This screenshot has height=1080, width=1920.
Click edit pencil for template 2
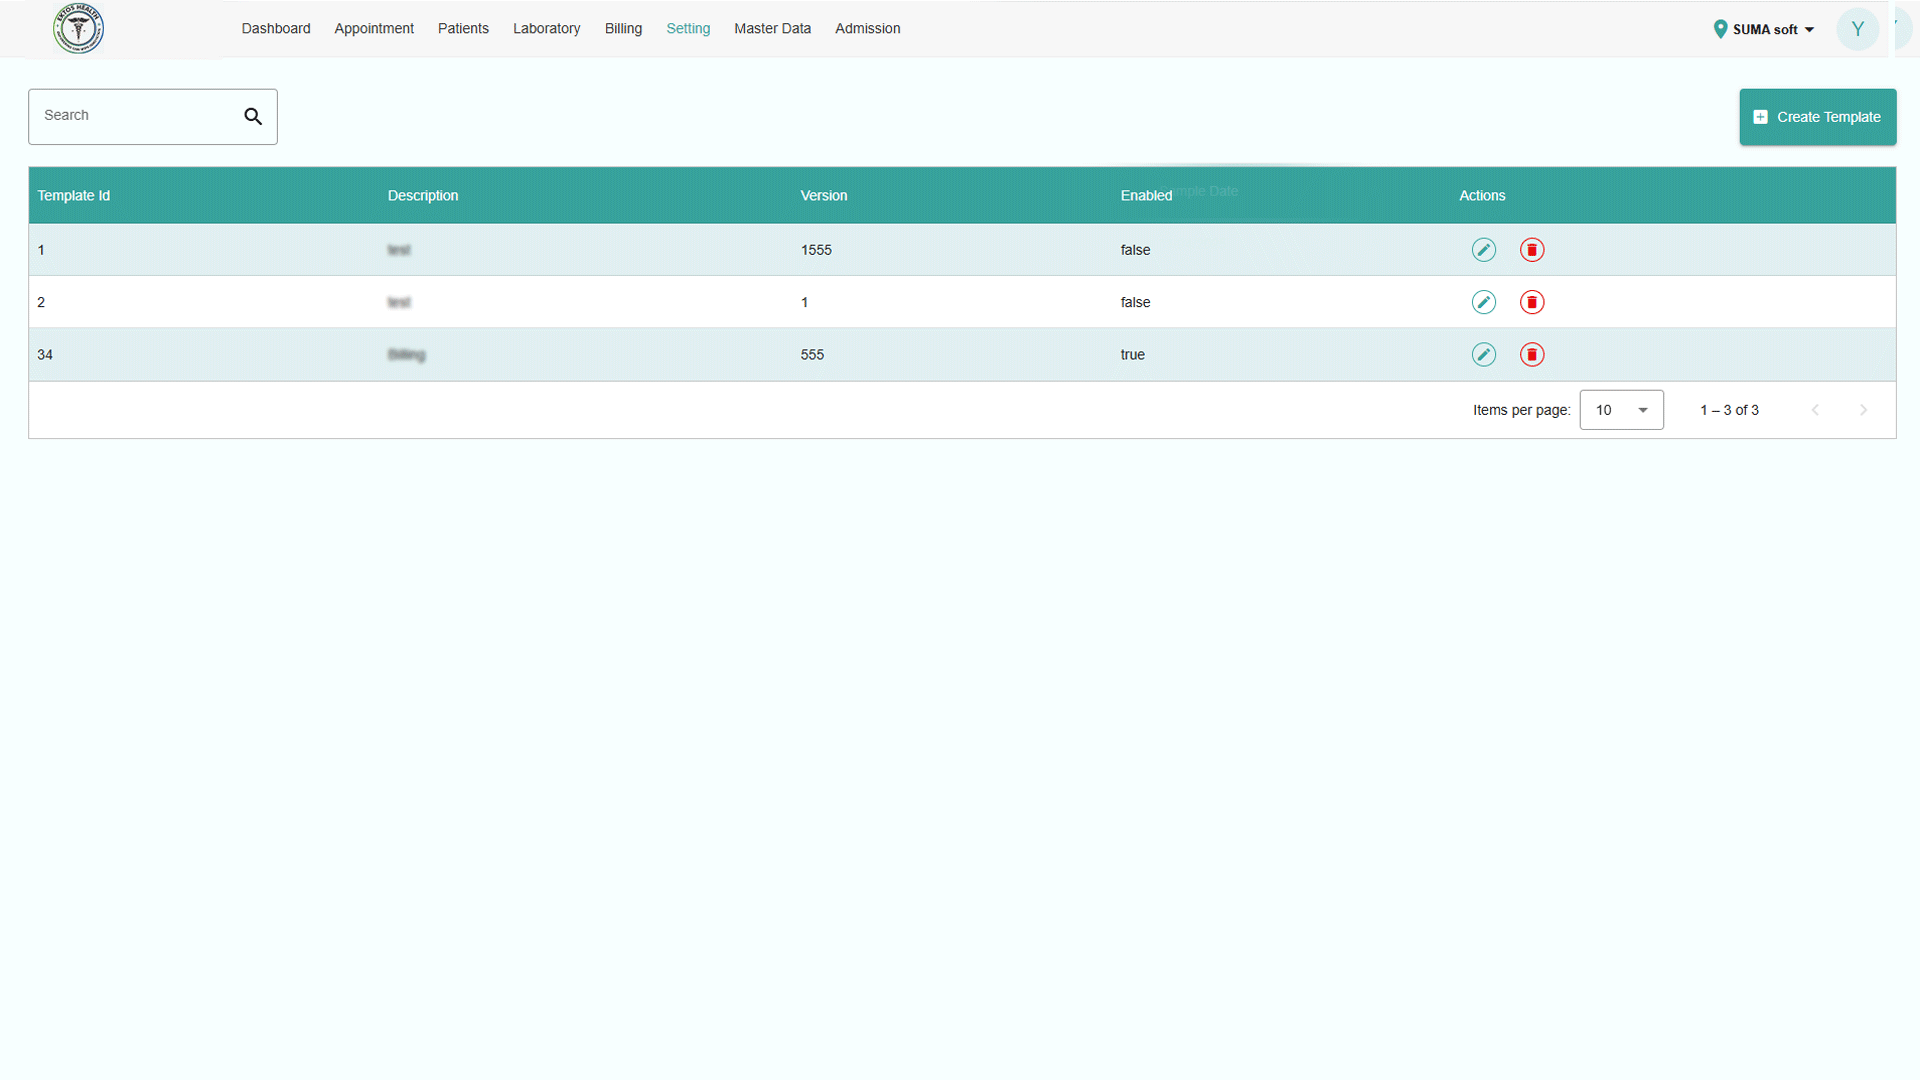pos(1483,302)
